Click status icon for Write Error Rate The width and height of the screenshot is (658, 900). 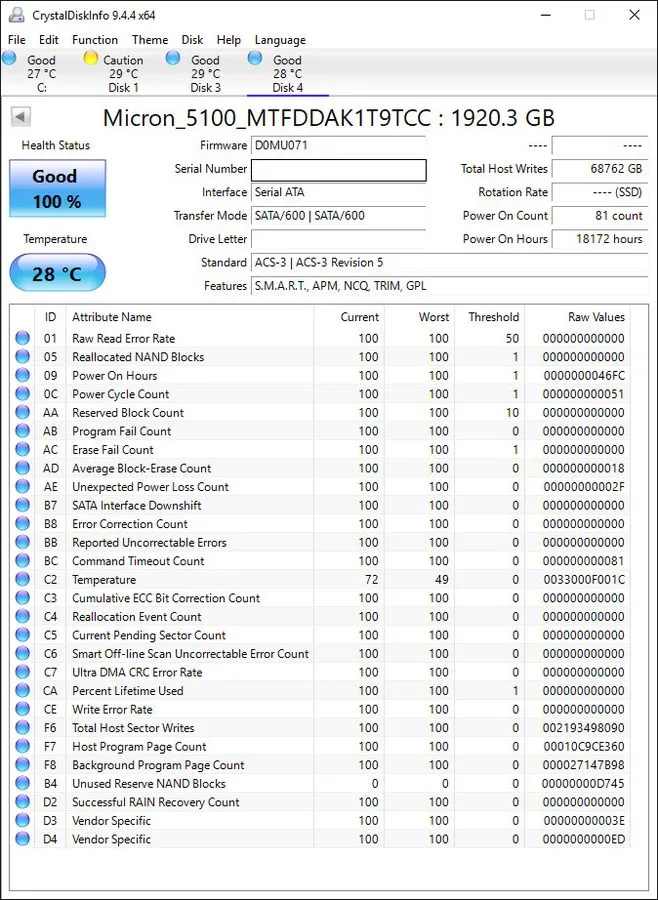[x=22, y=709]
